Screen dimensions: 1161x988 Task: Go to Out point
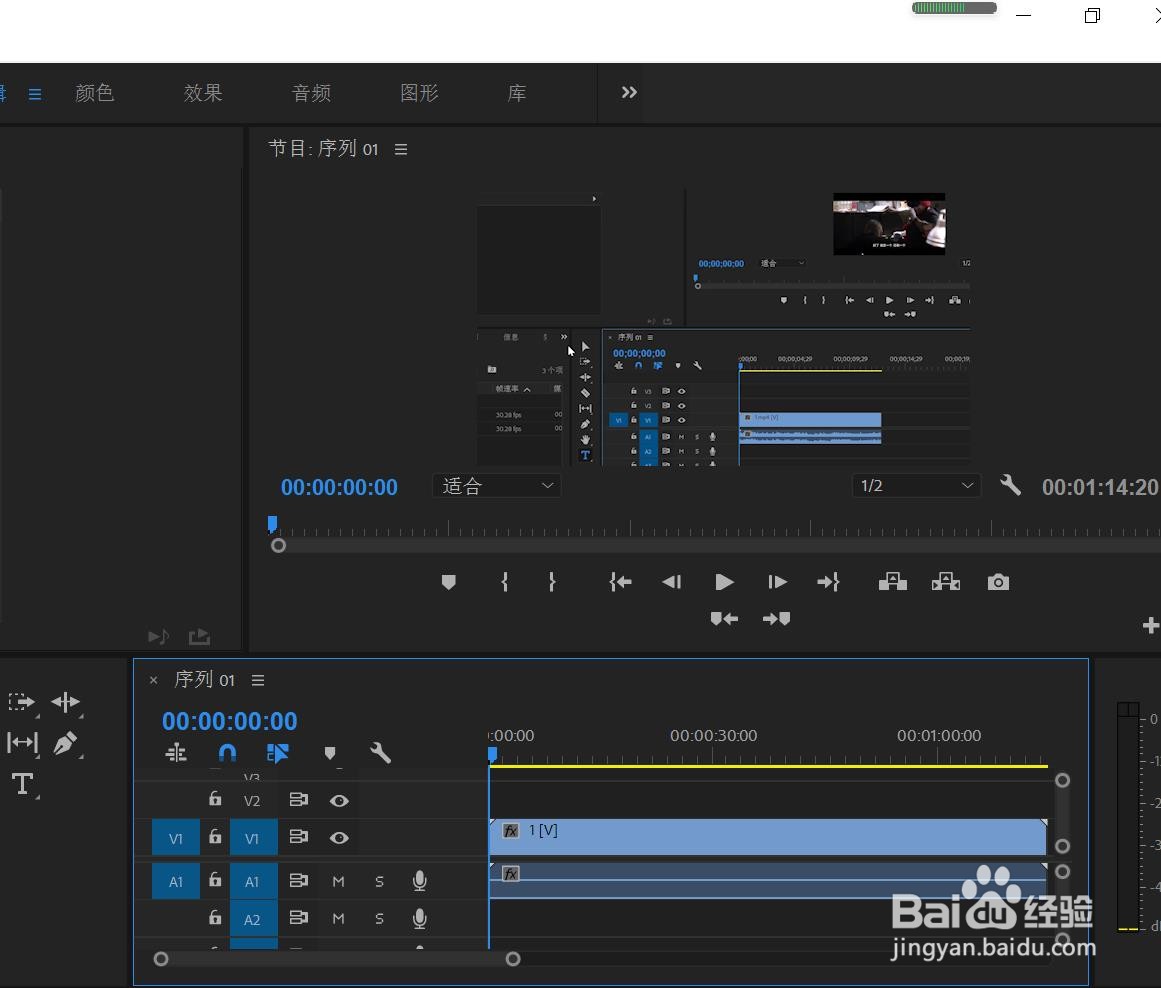pyautogui.click(x=828, y=582)
